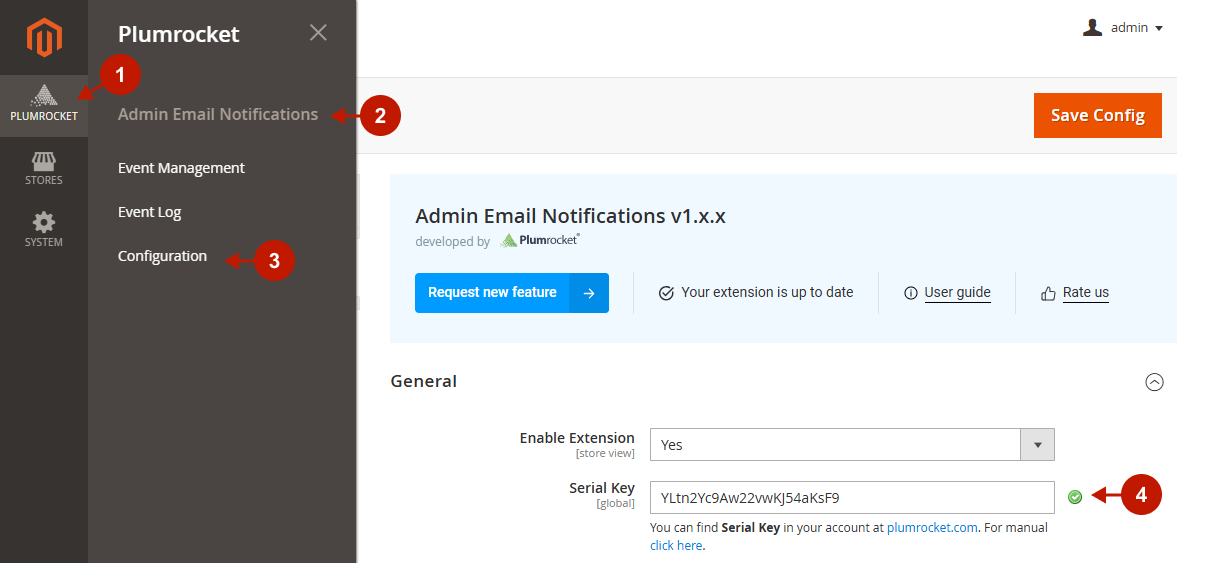Viewport: 1206px width, 563px height.
Task: Open the User guide link
Action: [x=957, y=293]
